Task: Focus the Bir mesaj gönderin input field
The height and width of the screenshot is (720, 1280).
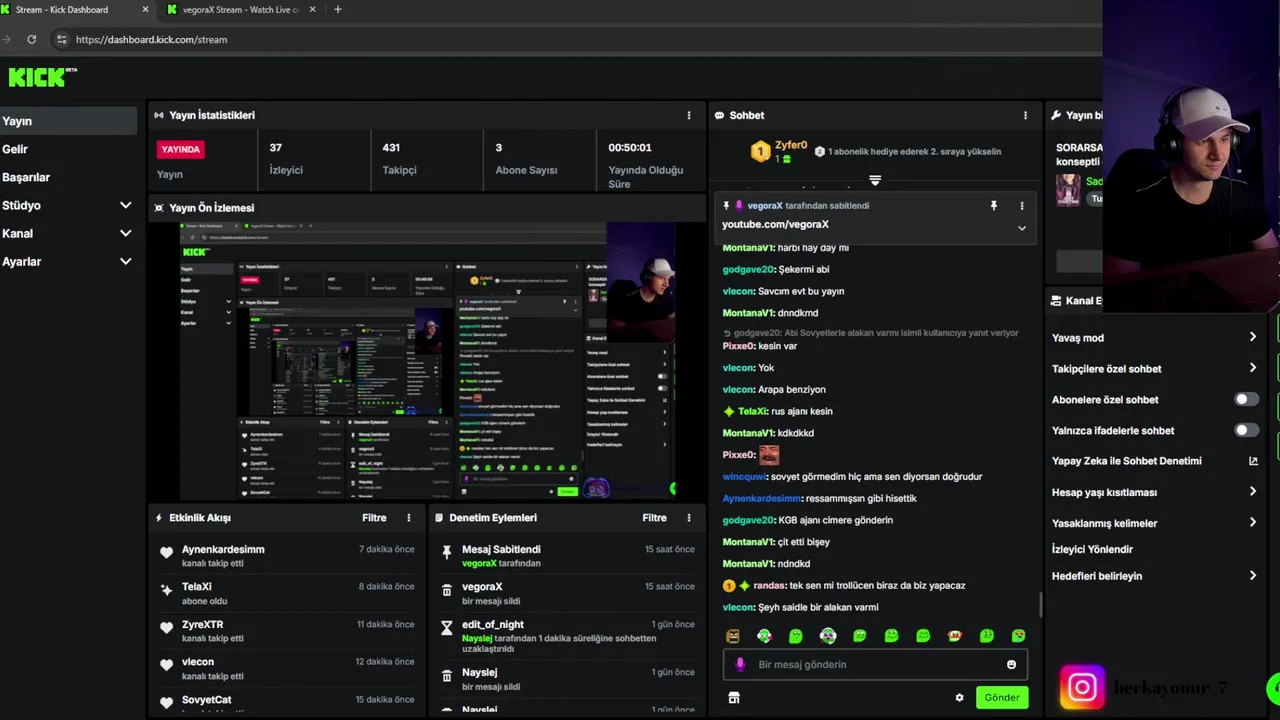Action: pyautogui.click(x=875, y=664)
